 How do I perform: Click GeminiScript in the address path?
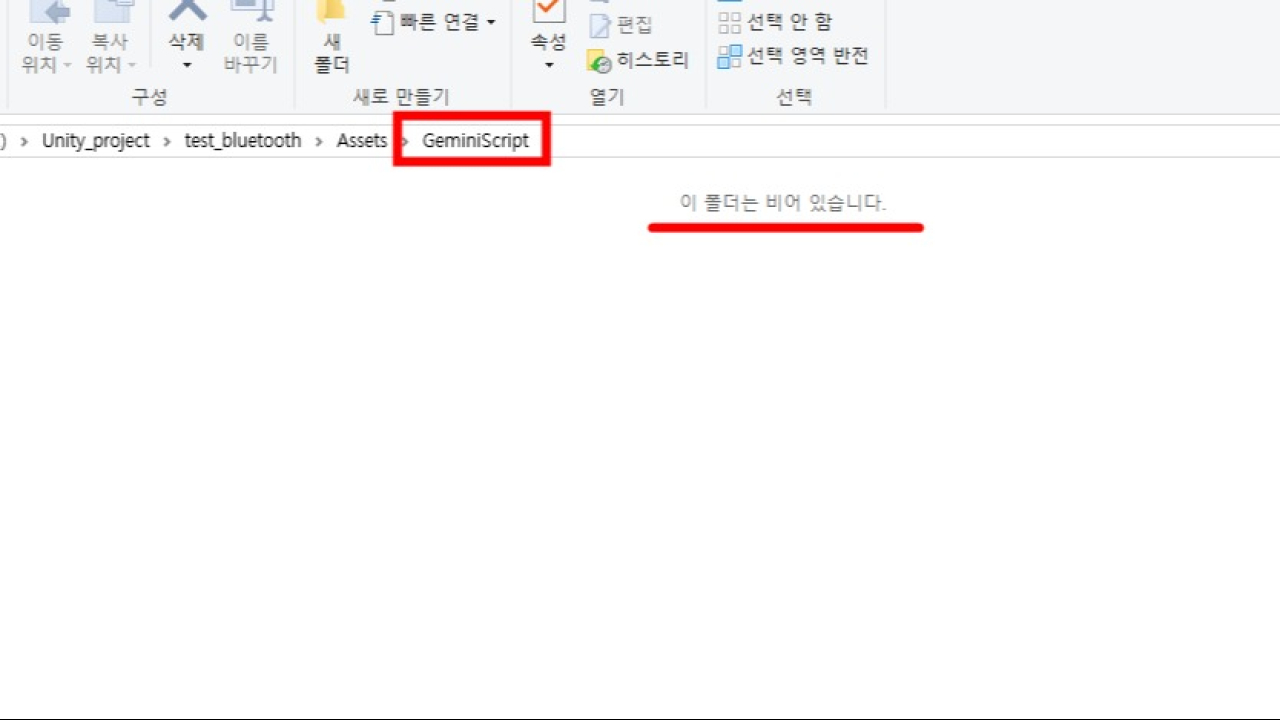(475, 141)
